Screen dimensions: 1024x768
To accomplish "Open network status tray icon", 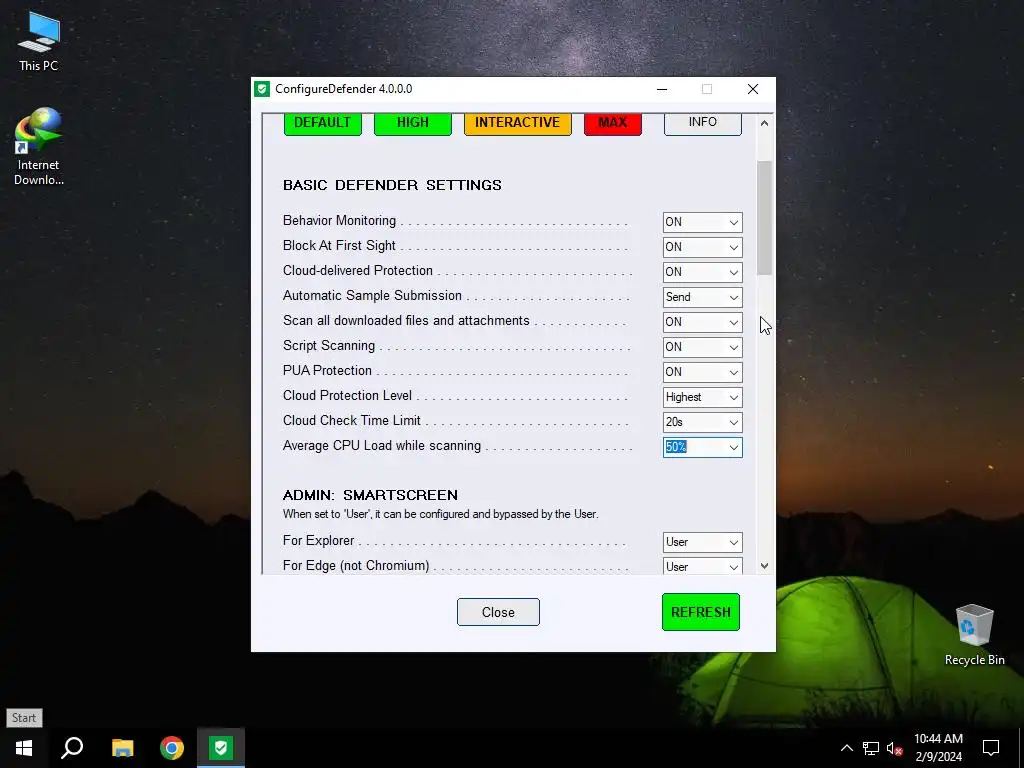I will click(871, 748).
